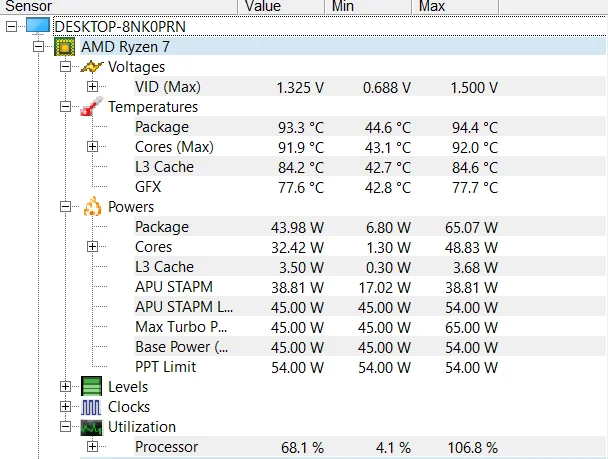The width and height of the screenshot is (608, 459).
Task: Expand the Cores (Max) temperature entry
Action: 92,147
